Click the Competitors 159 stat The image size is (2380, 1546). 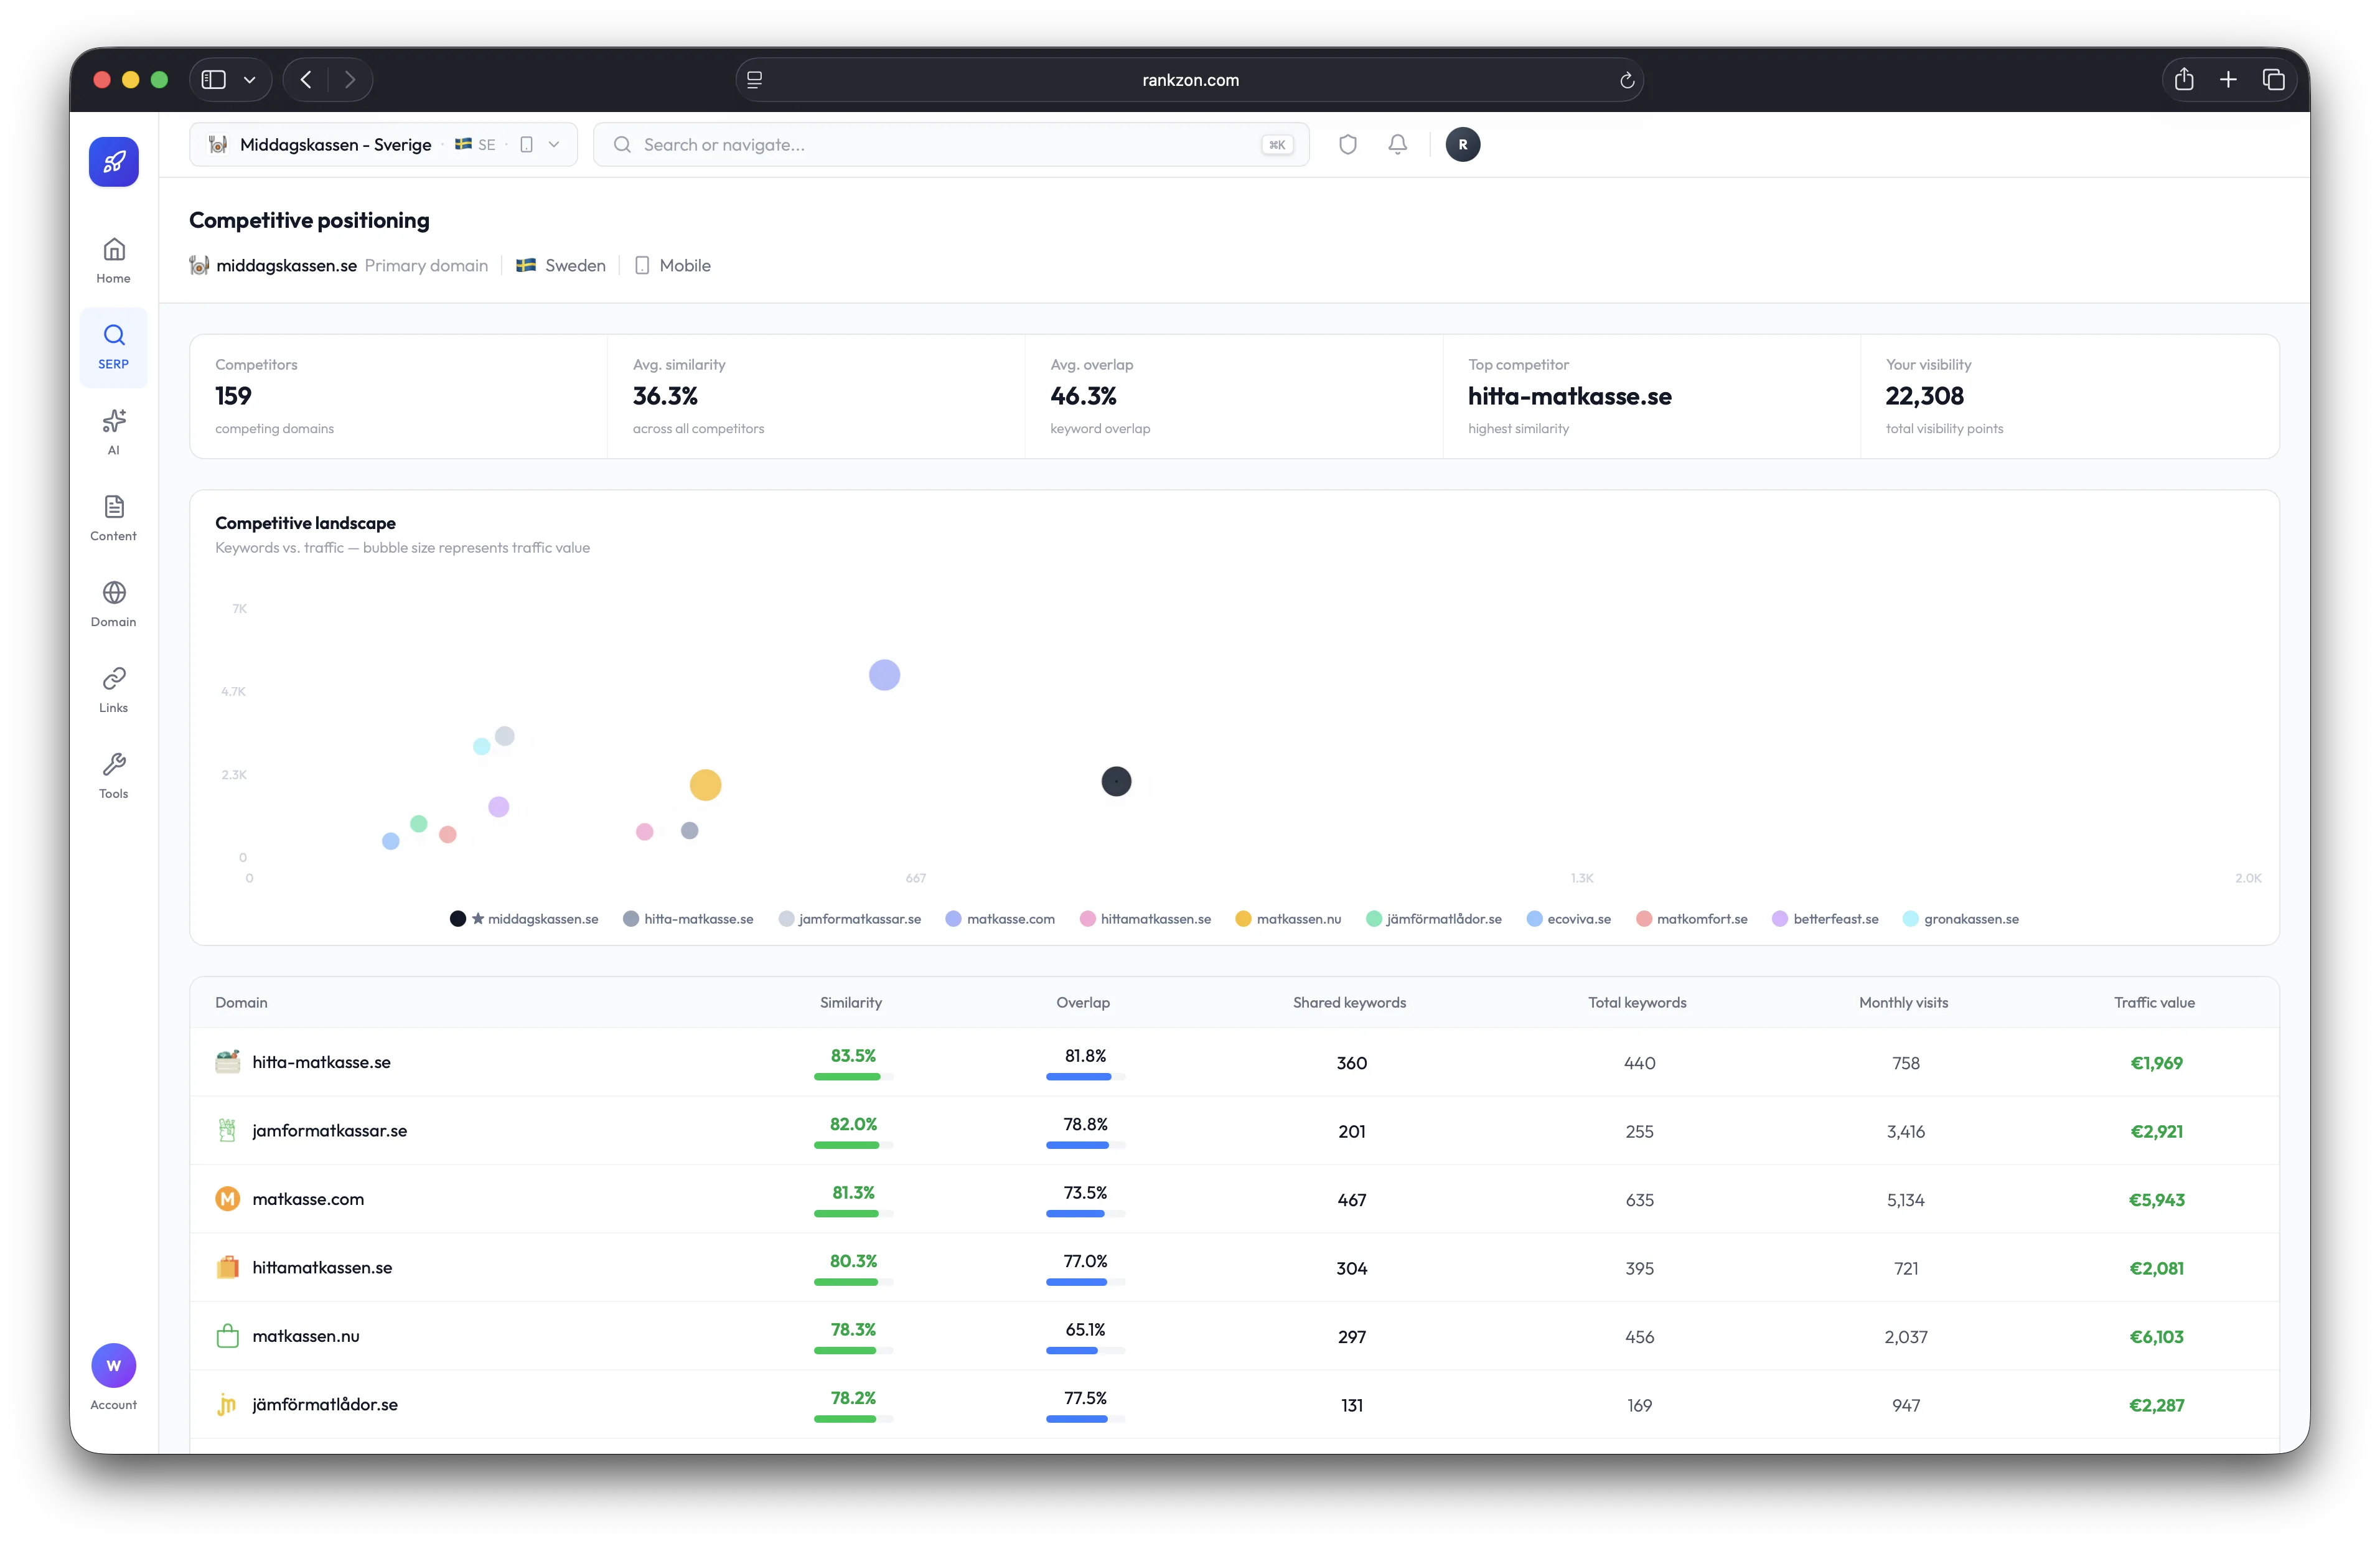(x=398, y=397)
